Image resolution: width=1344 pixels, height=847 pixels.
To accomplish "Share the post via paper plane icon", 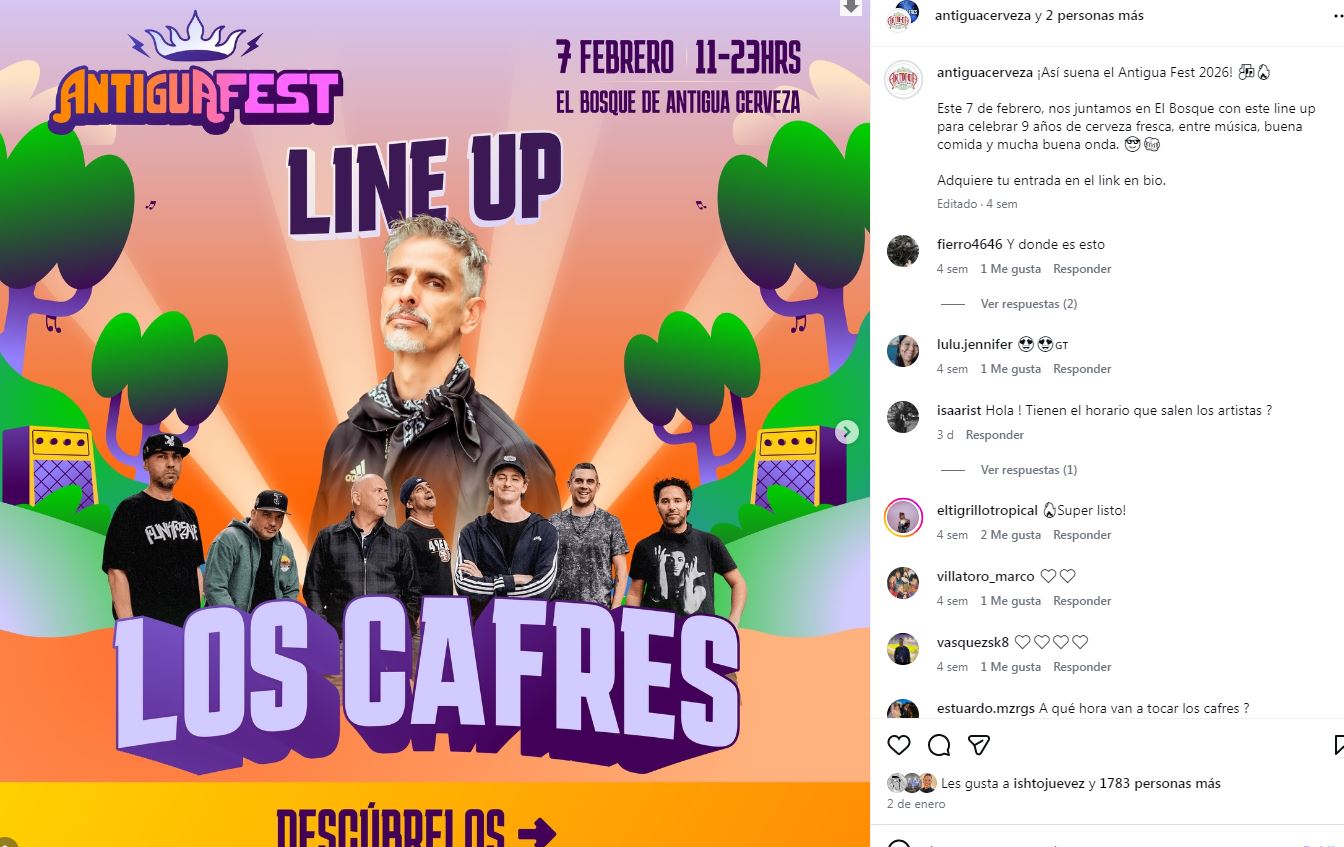I will (x=979, y=745).
